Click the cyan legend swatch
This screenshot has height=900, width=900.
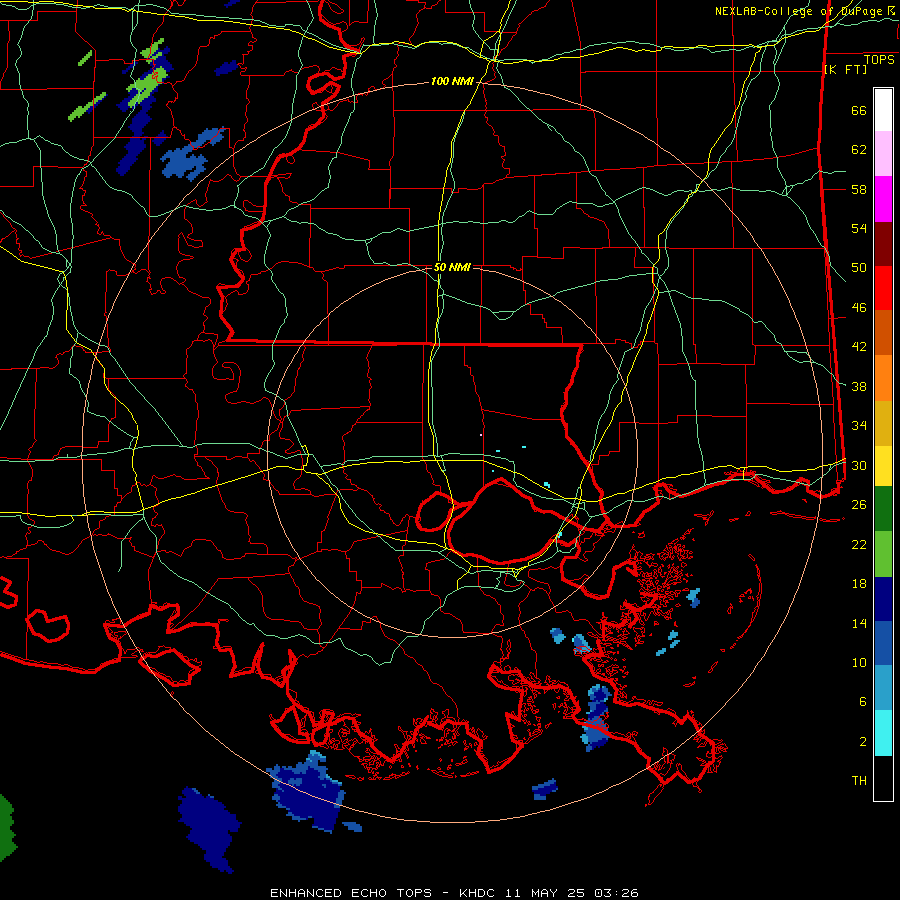(883, 733)
